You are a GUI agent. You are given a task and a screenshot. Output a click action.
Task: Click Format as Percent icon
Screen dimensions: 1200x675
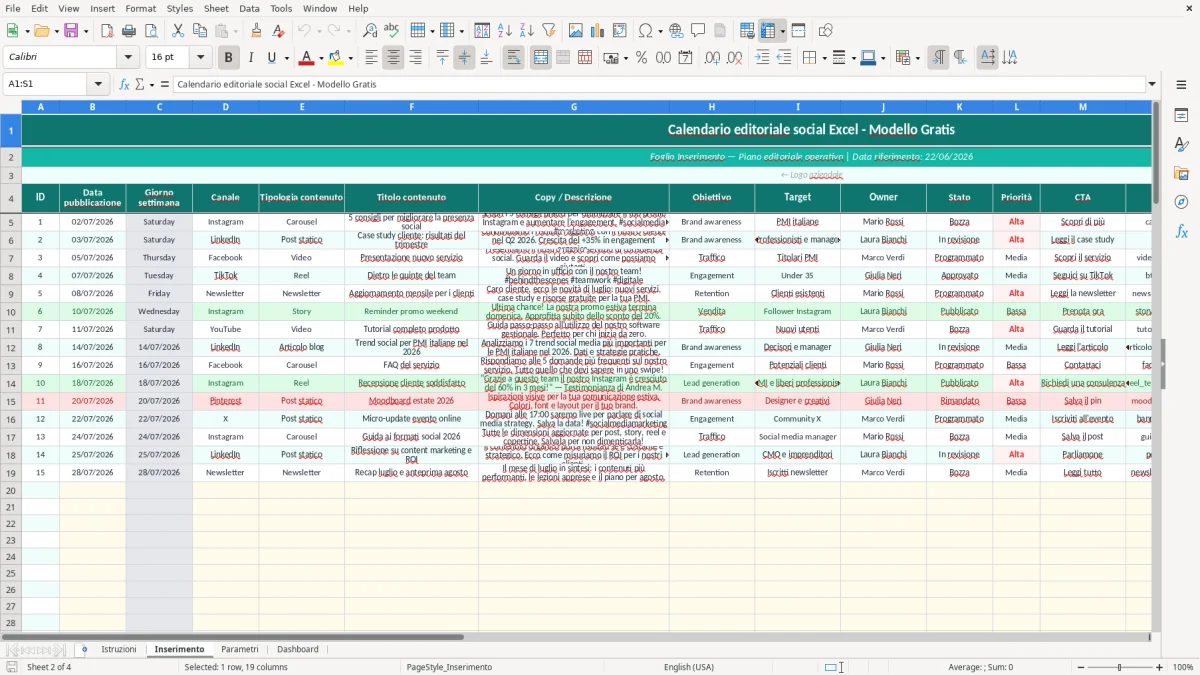(642, 58)
